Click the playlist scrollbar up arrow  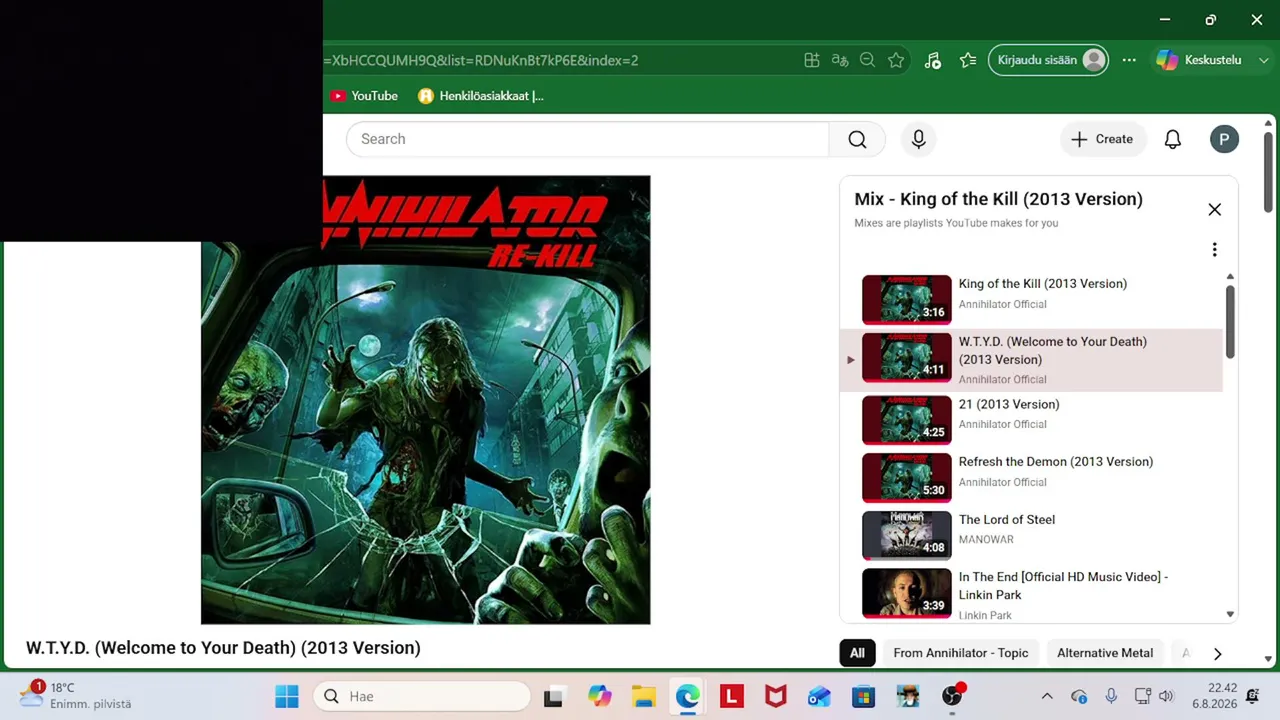point(1230,276)
